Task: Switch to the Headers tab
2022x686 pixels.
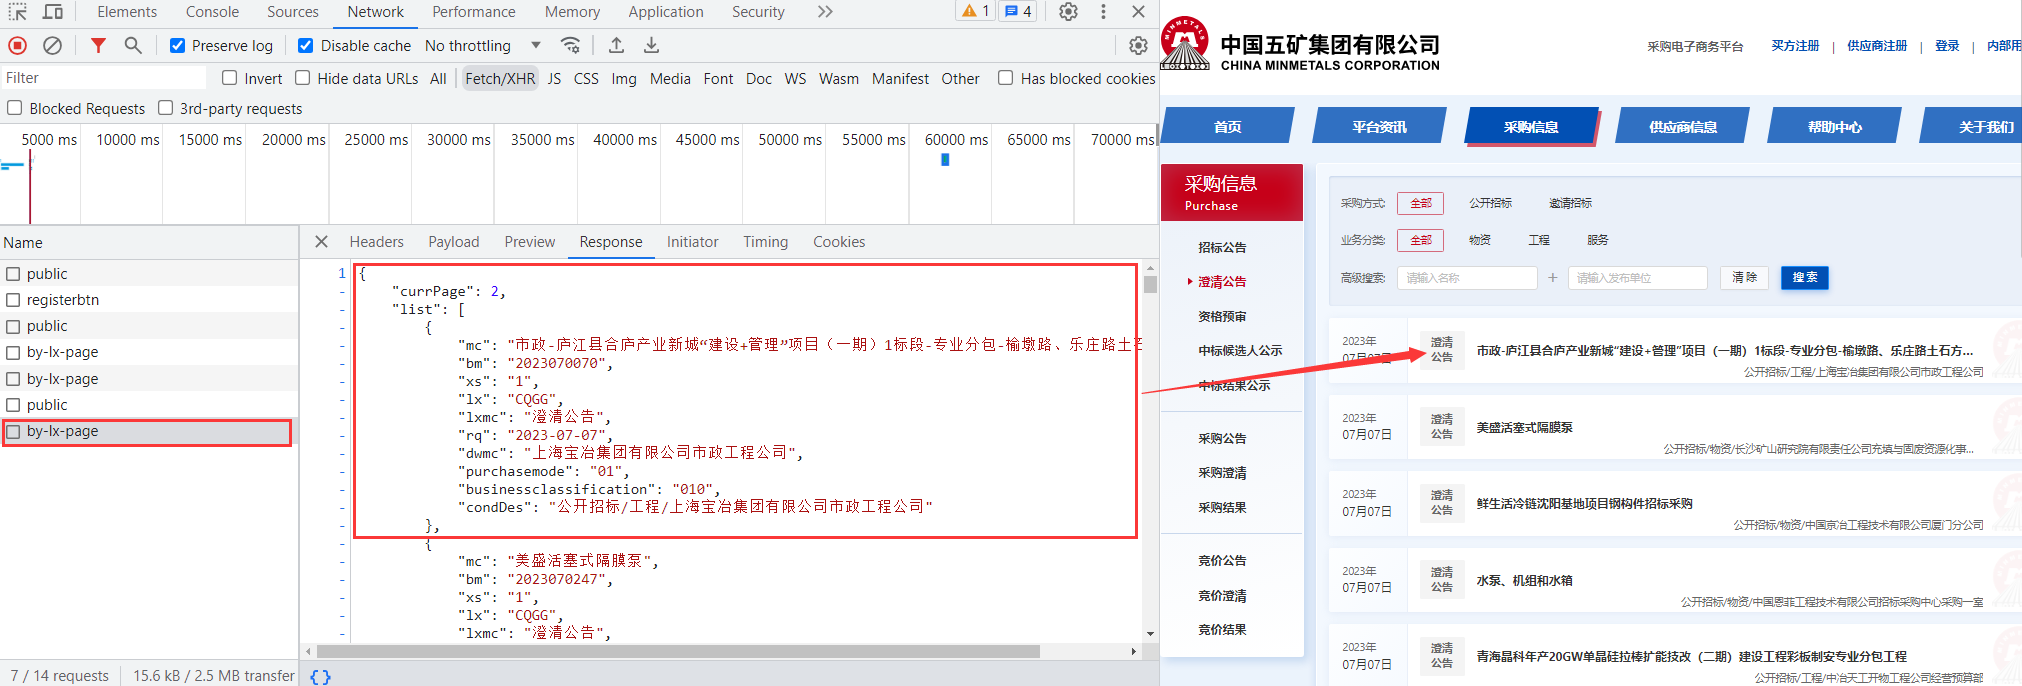Action: coord(376,242)
